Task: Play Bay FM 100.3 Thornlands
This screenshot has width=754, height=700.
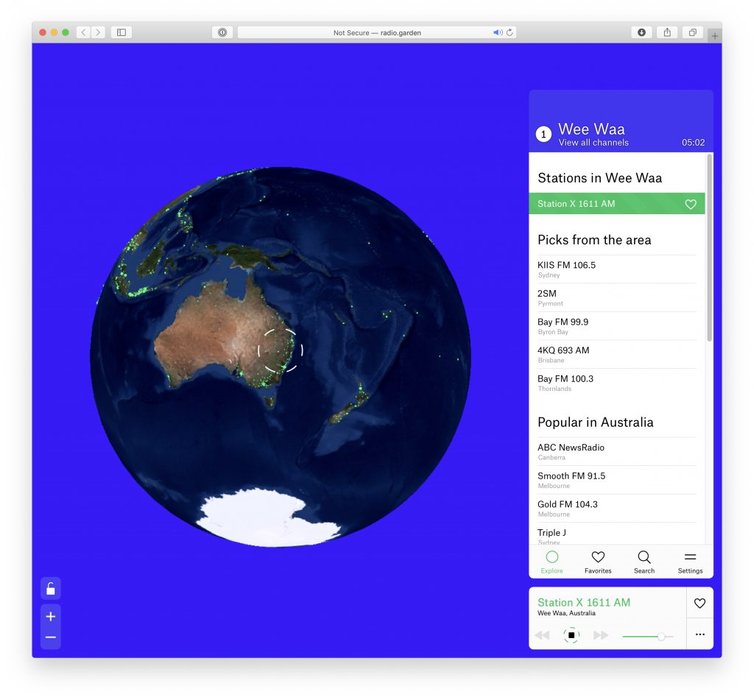Action: [x=617, y=383]
